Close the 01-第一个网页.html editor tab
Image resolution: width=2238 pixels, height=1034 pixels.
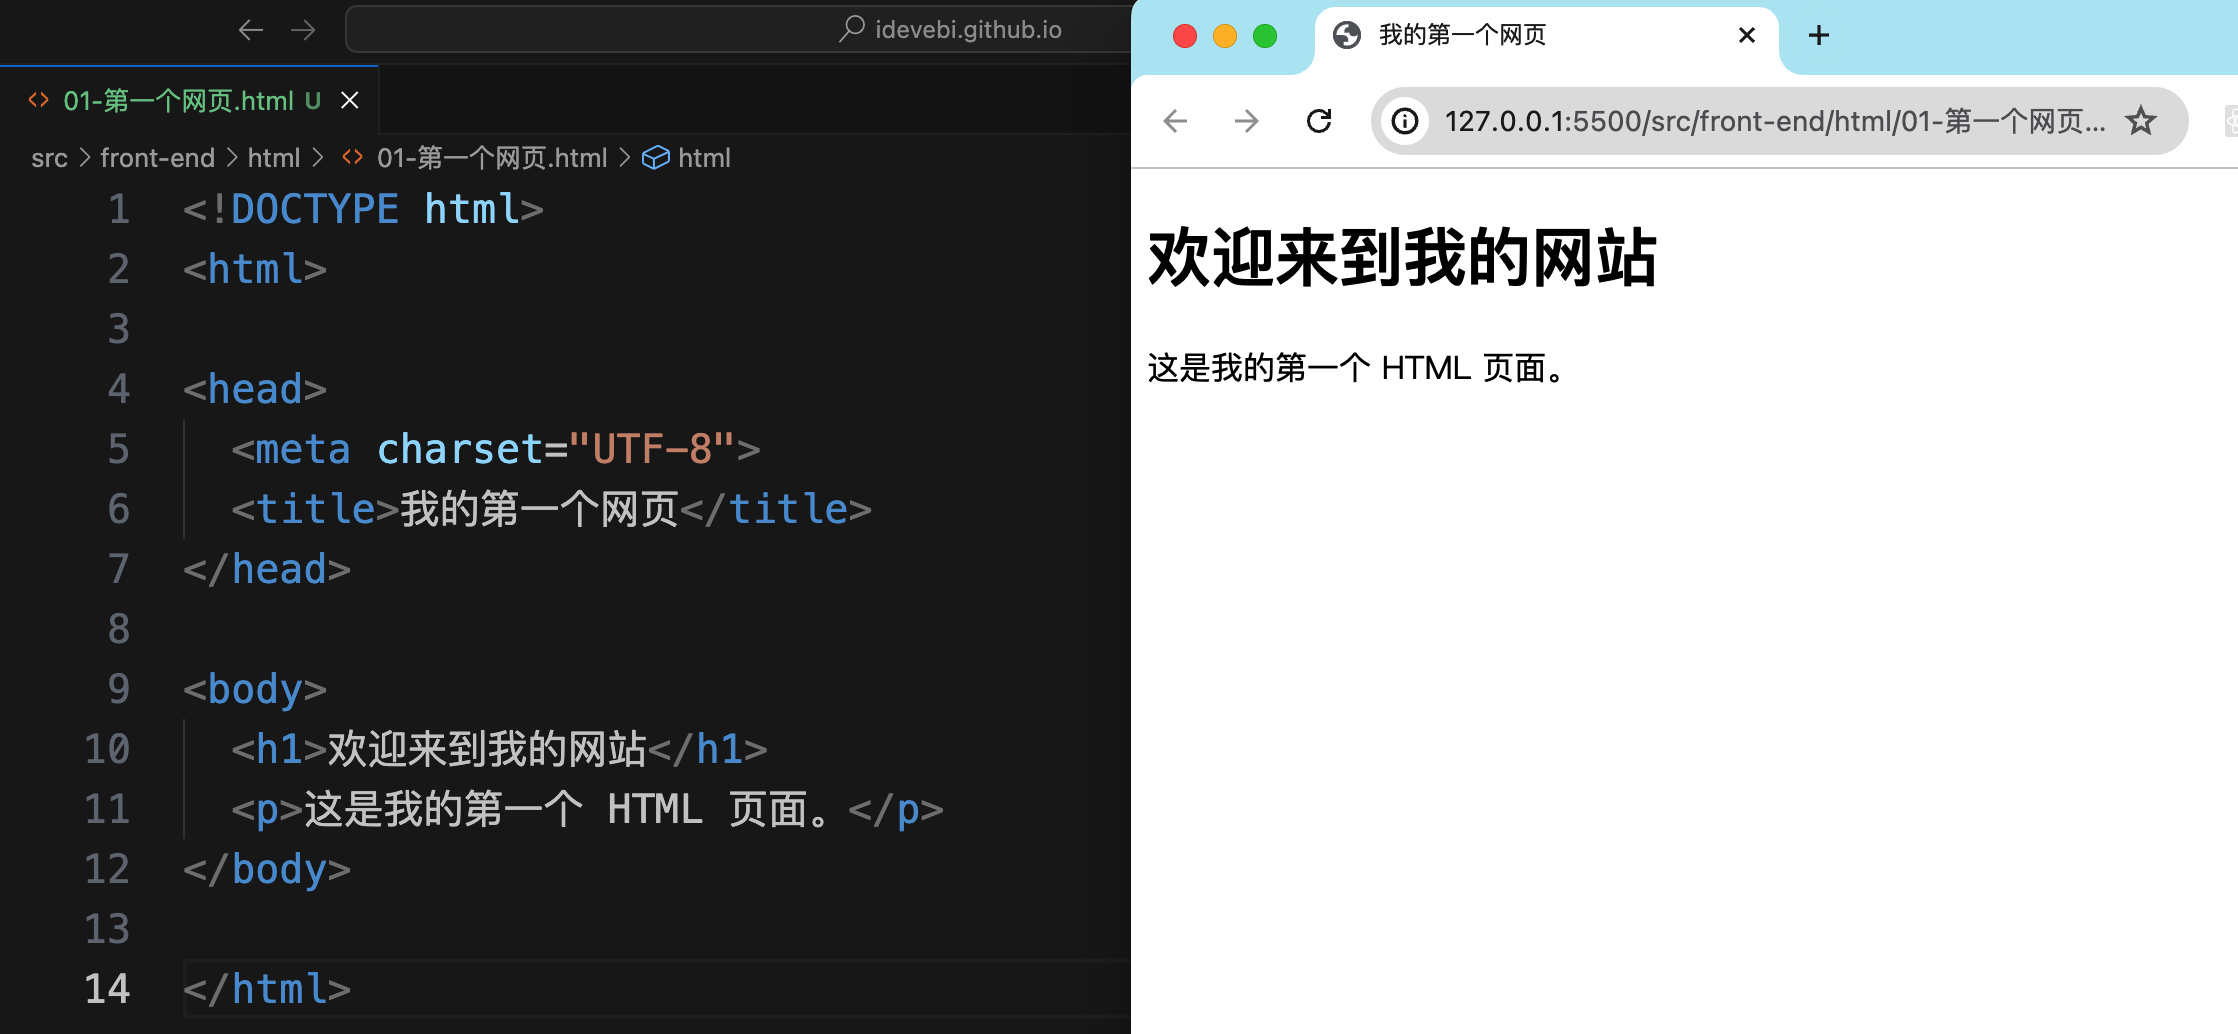pyautogui.click(x=350, y=100)
